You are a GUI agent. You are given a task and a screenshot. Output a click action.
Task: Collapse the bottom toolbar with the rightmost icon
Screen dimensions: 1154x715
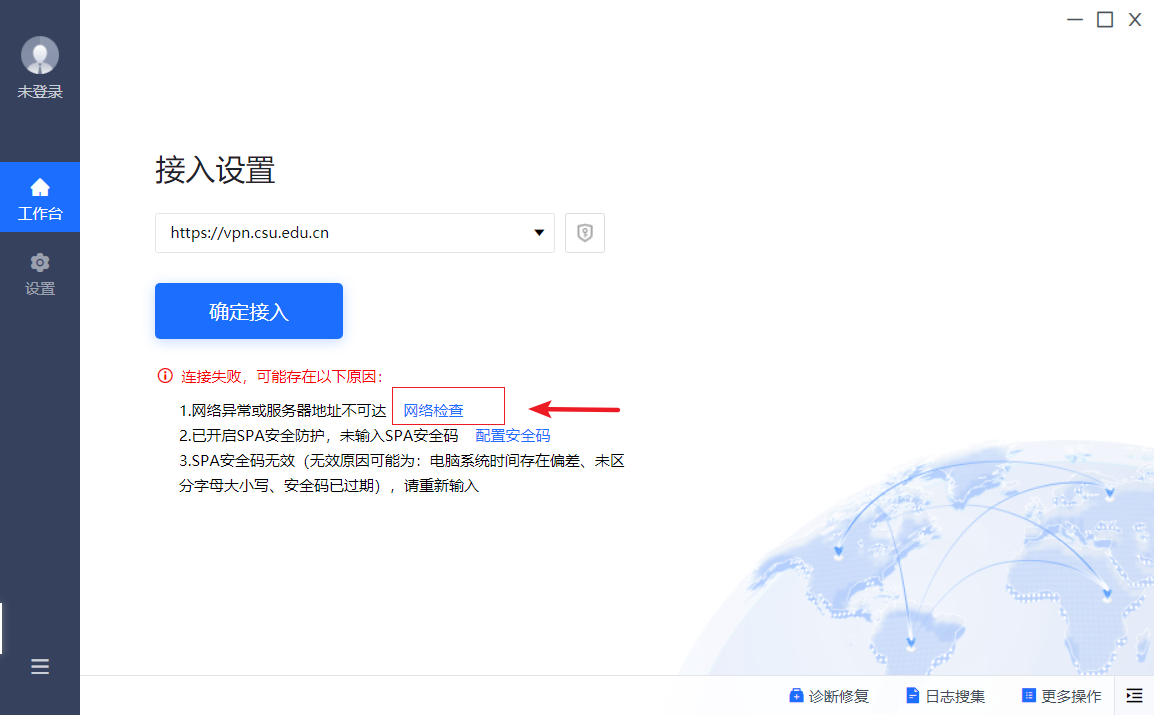pyautogui.click(x=1134, y=695)
